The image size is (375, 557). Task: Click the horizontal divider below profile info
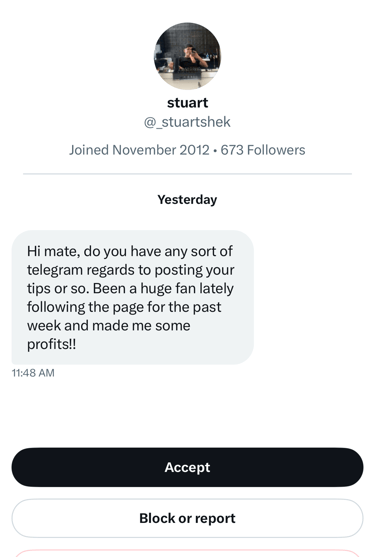click(188, 174)
